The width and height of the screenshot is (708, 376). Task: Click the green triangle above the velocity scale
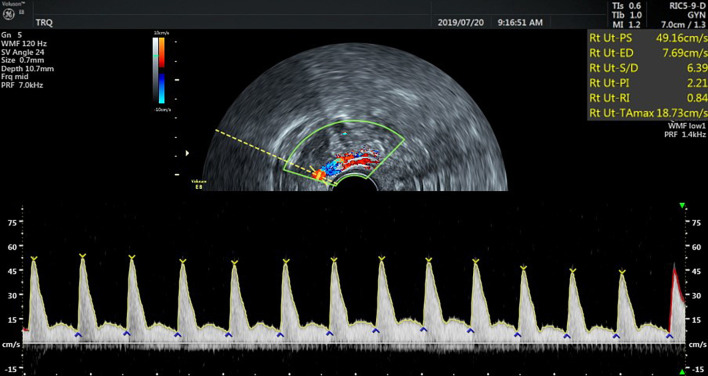click(x=682, y=206)
